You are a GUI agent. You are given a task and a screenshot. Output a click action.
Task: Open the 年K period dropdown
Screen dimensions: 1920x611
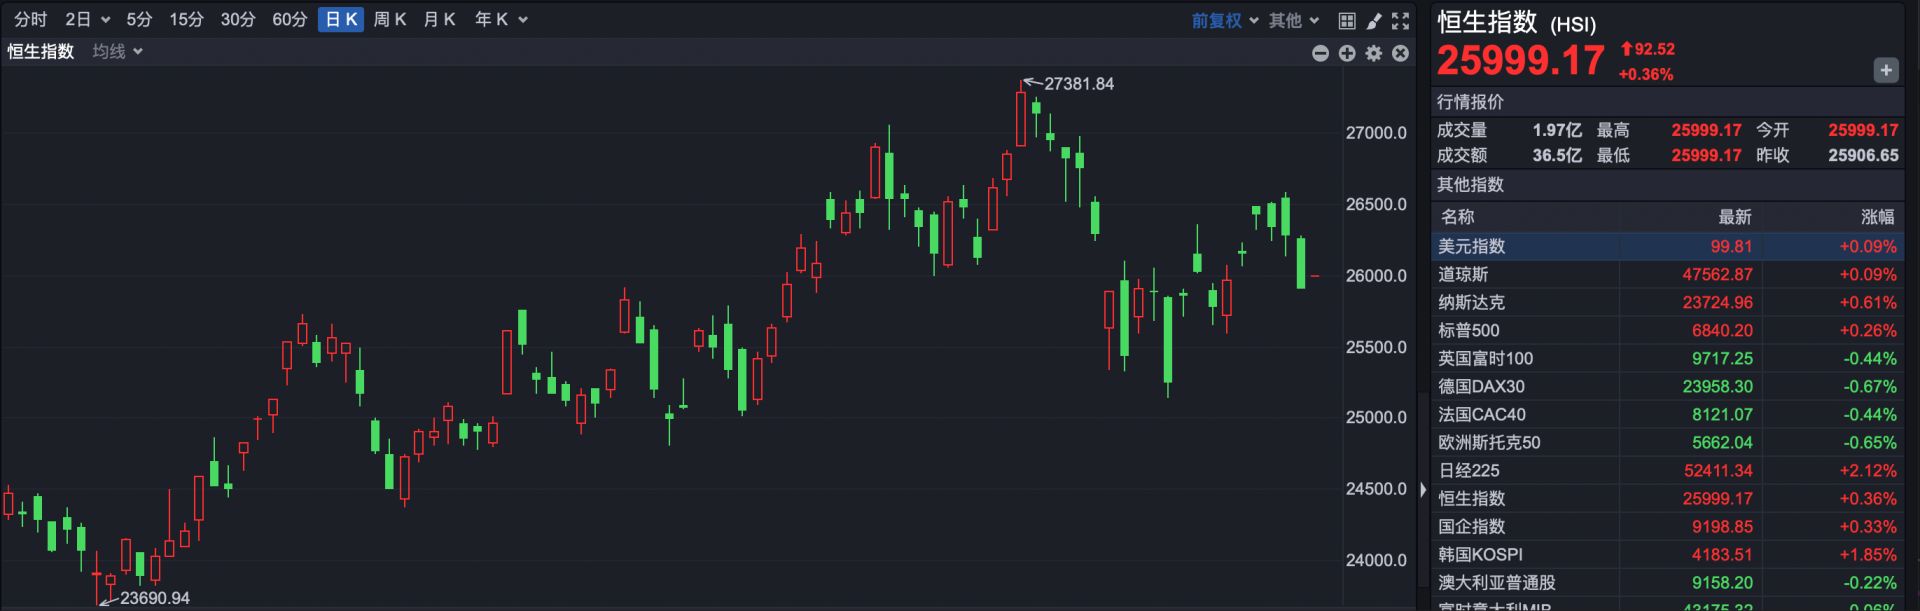tap(500, 20)
